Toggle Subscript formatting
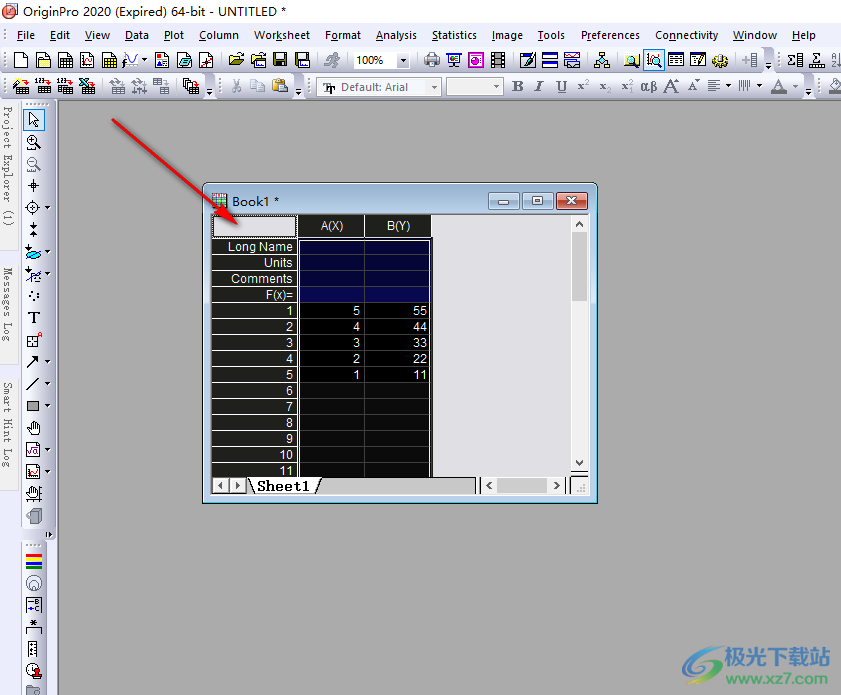The image size is (841, 695). [605, 86]
